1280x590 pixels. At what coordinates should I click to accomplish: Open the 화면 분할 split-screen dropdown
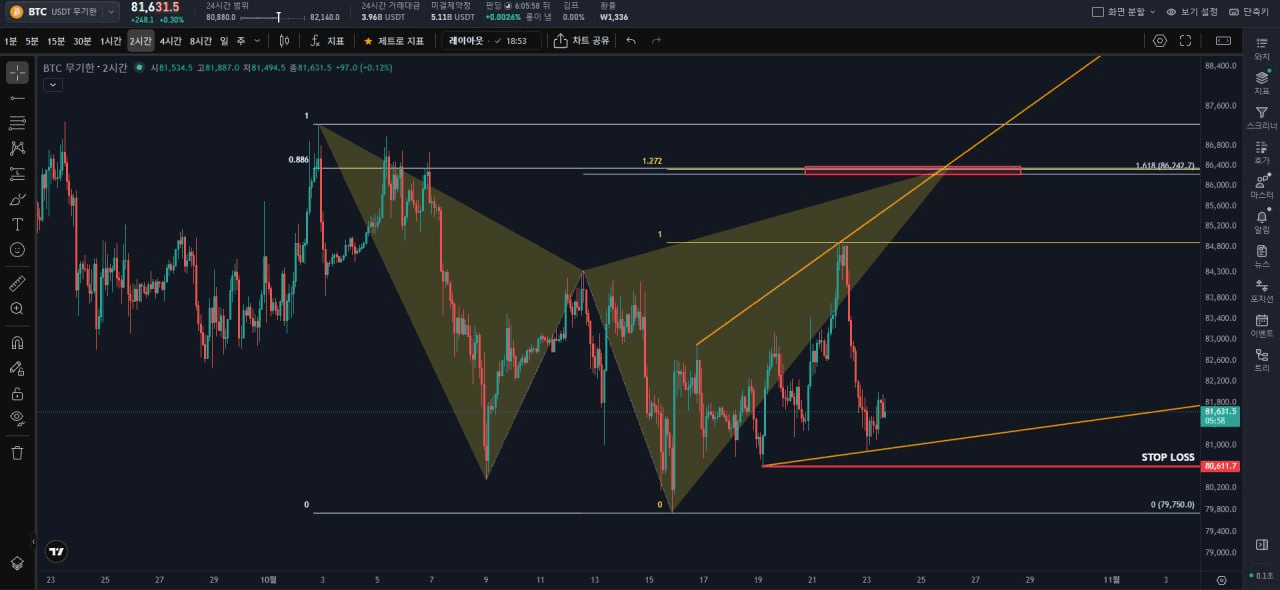(x=1124, y=12)
